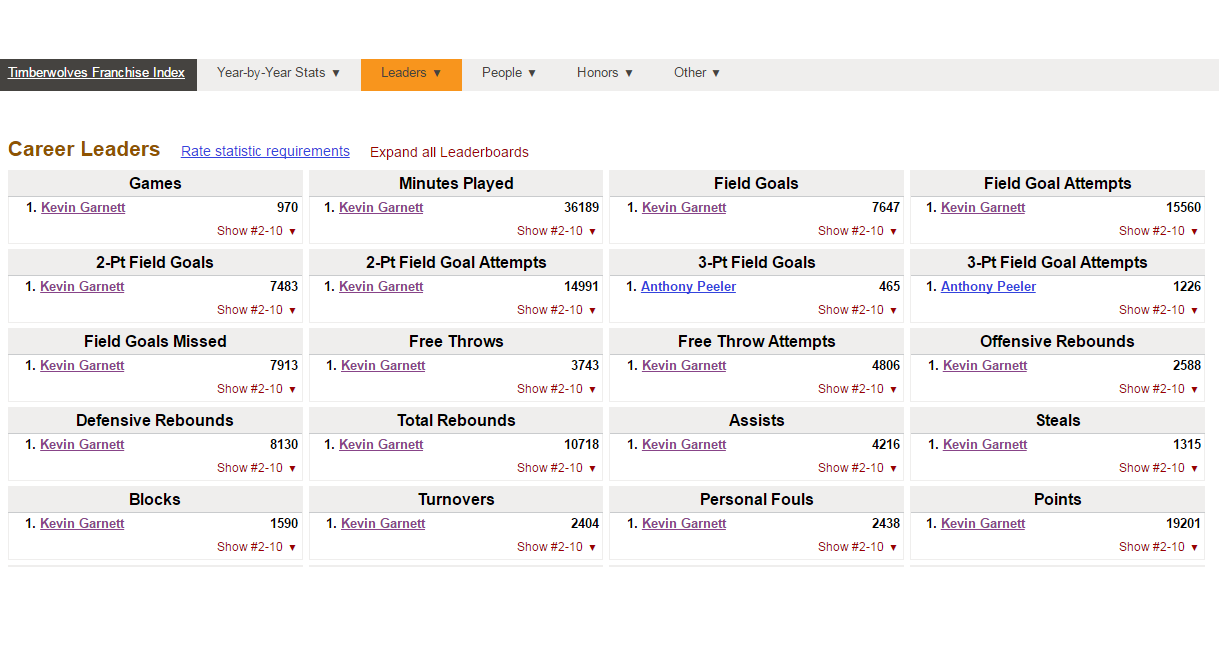Show ranks #2-10 under Games
Image resolution: width=1220 pixels, height=648 pixels.
[256, 231]
